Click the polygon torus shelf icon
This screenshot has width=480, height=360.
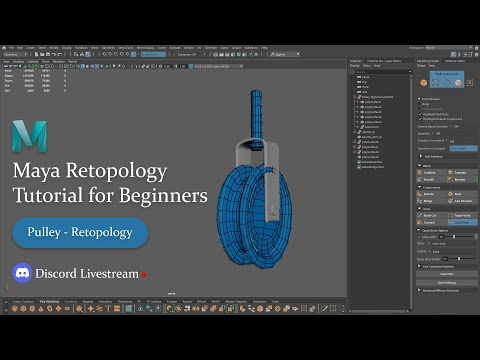(x=50, y=309)
